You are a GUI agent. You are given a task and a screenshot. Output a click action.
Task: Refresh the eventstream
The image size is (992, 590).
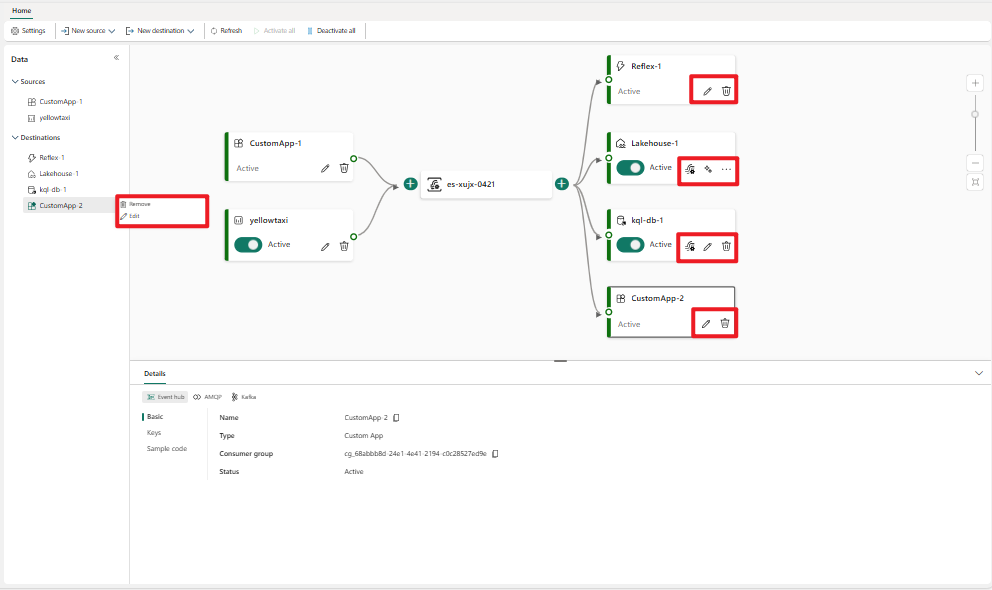click(226, 30)
